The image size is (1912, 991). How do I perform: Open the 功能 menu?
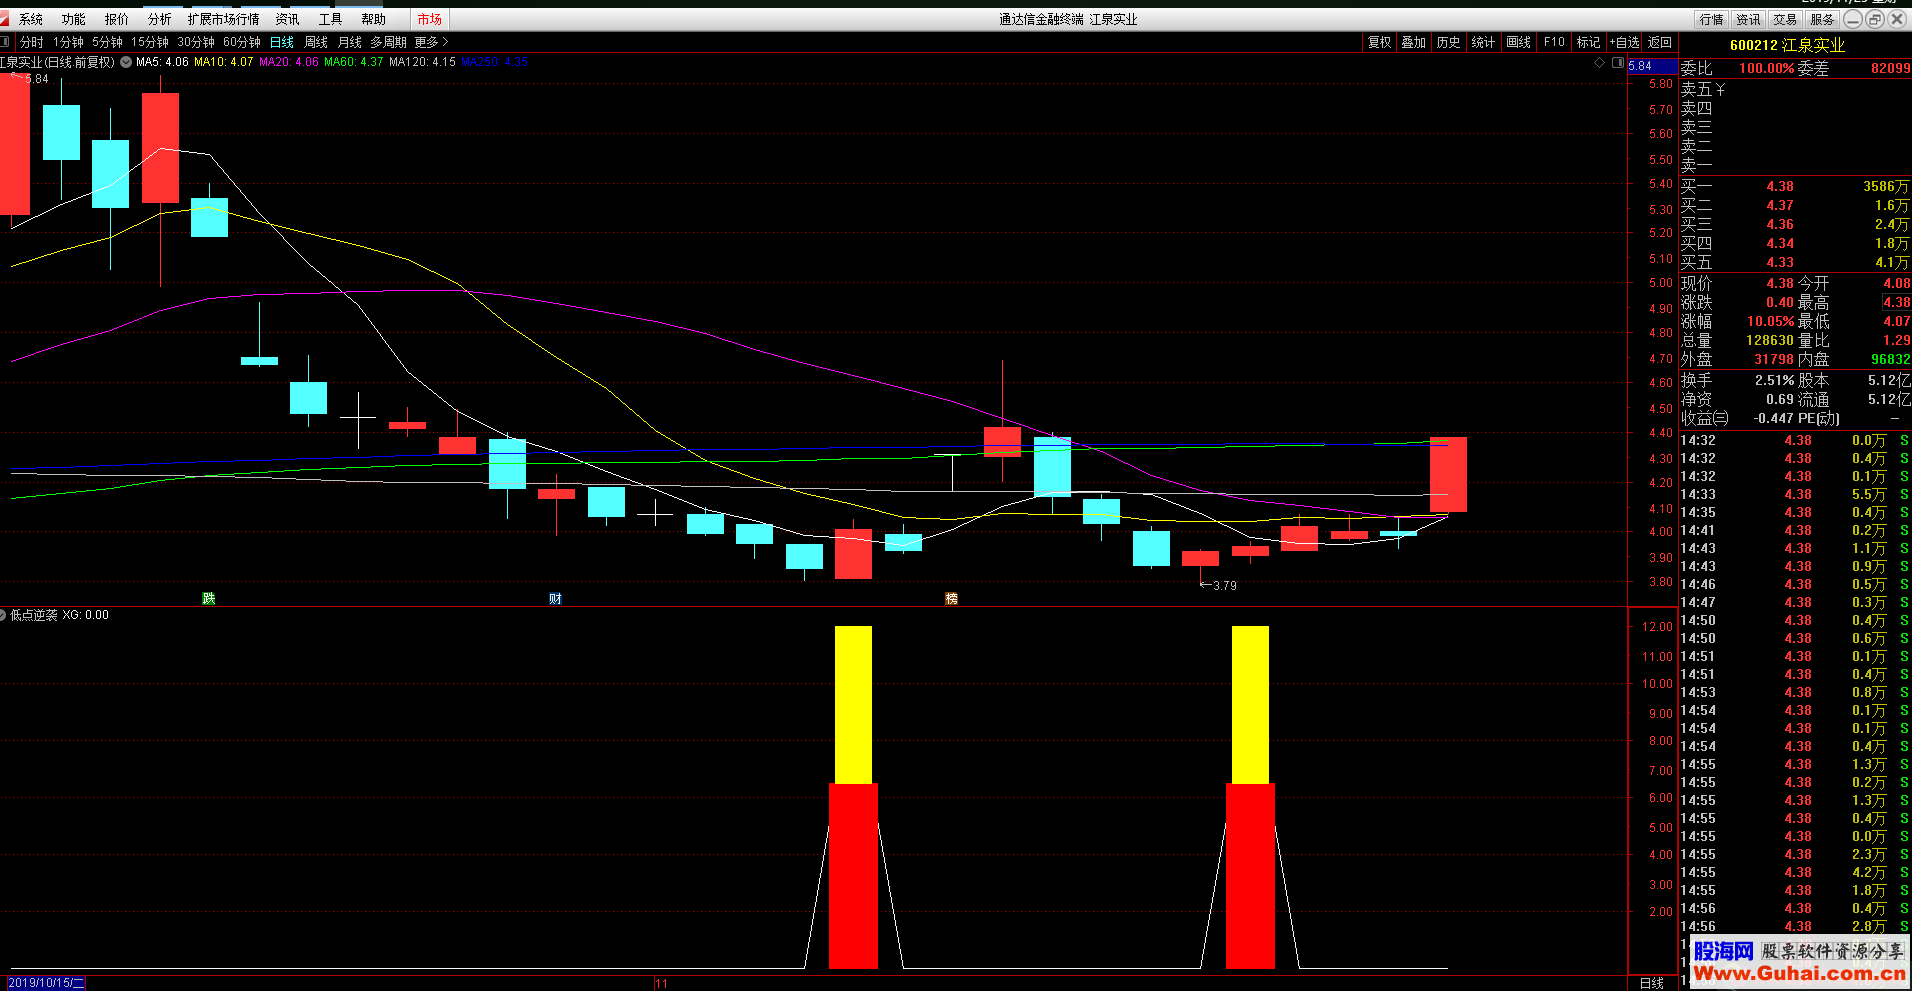tap(74, 19)
